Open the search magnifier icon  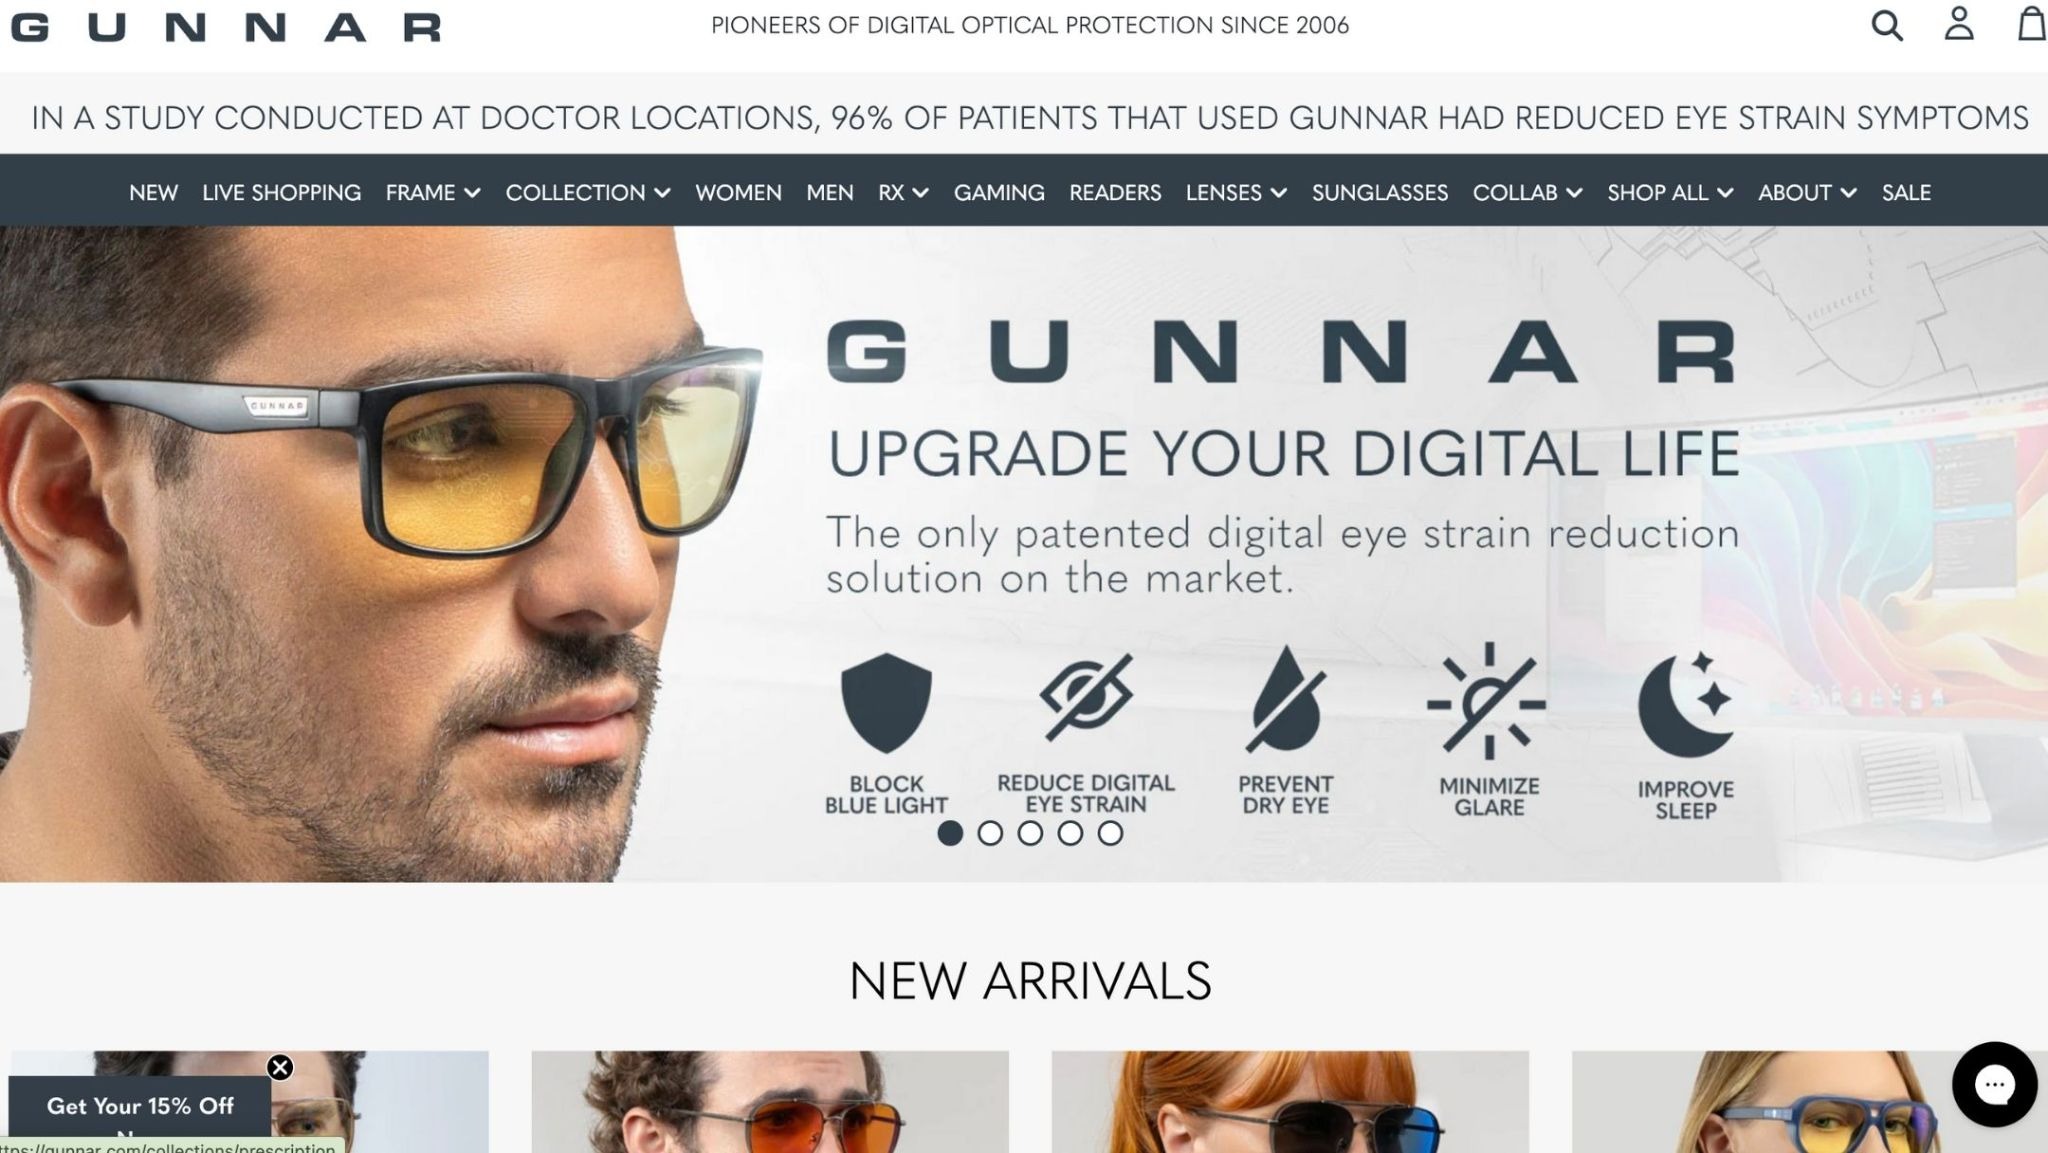coord(1886,25)
